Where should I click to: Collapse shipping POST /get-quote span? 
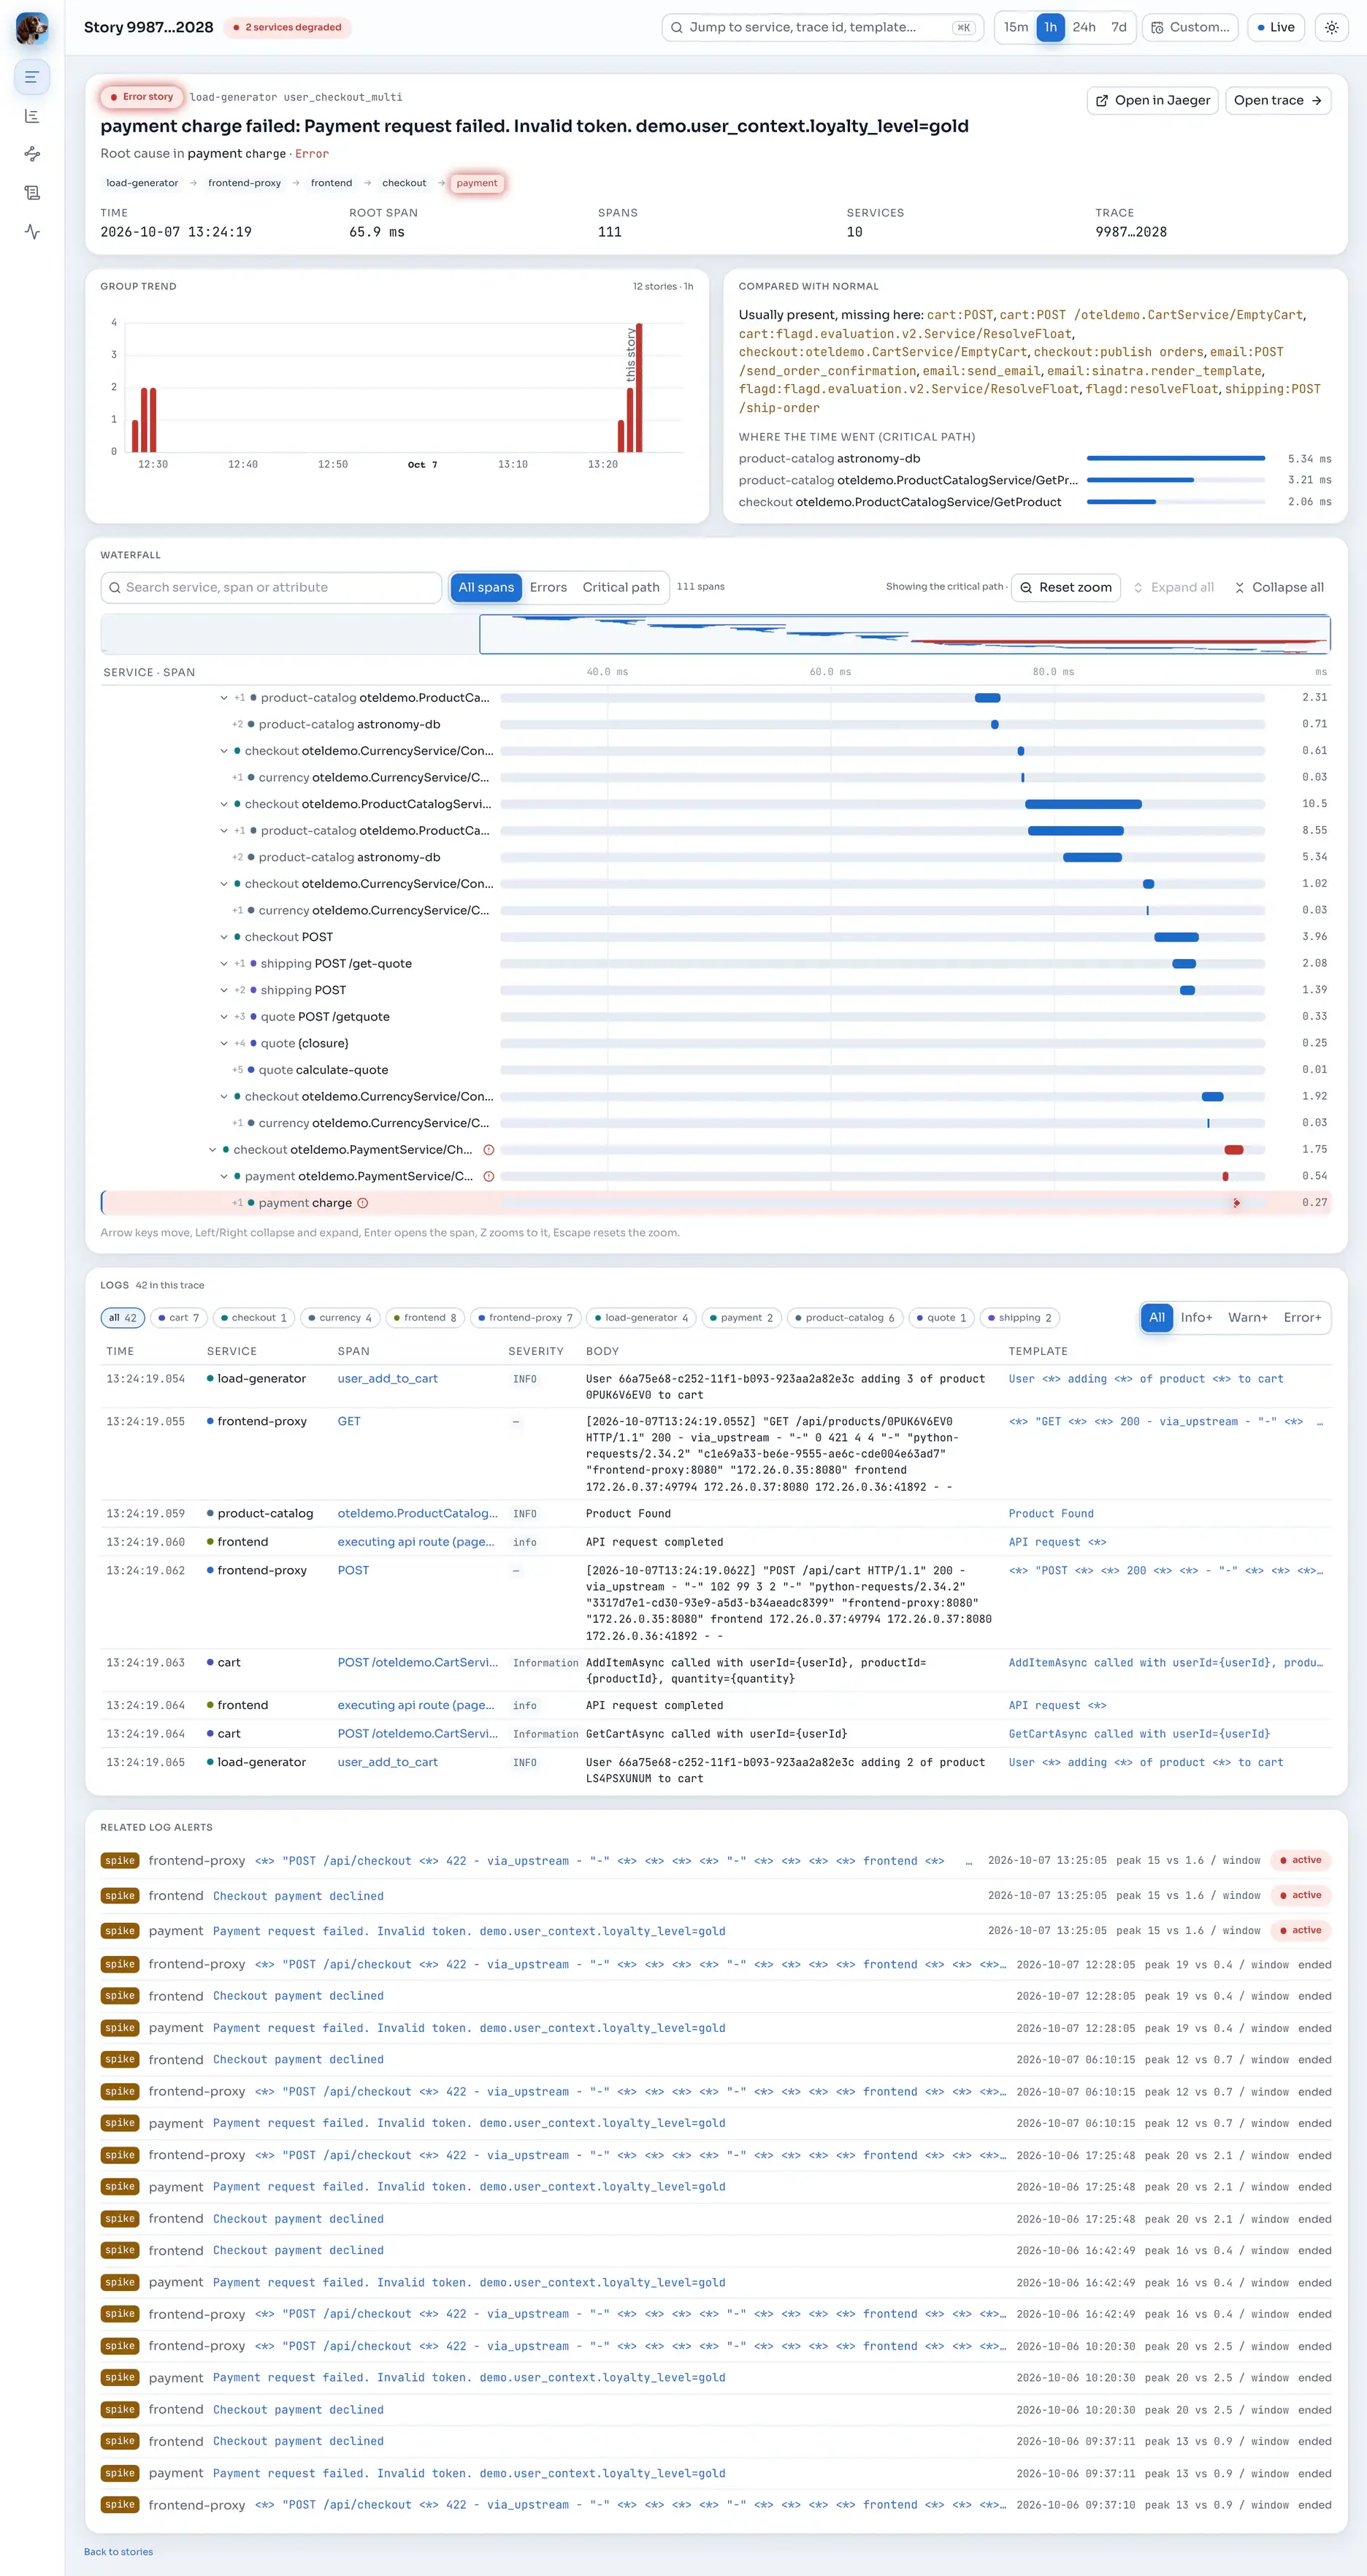(224, 964)
